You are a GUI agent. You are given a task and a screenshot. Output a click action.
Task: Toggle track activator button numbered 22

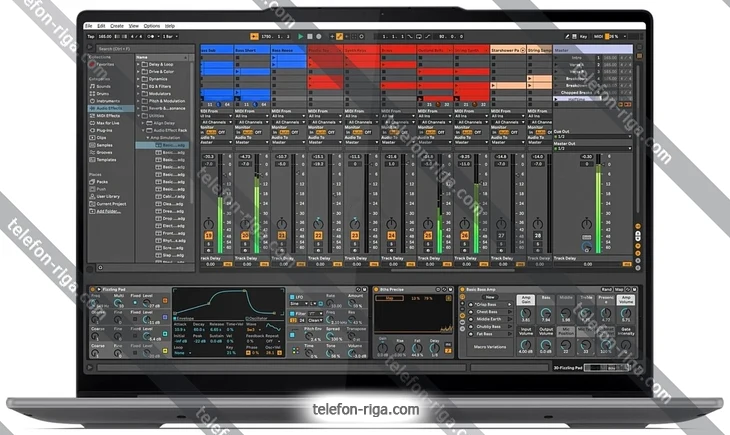(318, 236)
